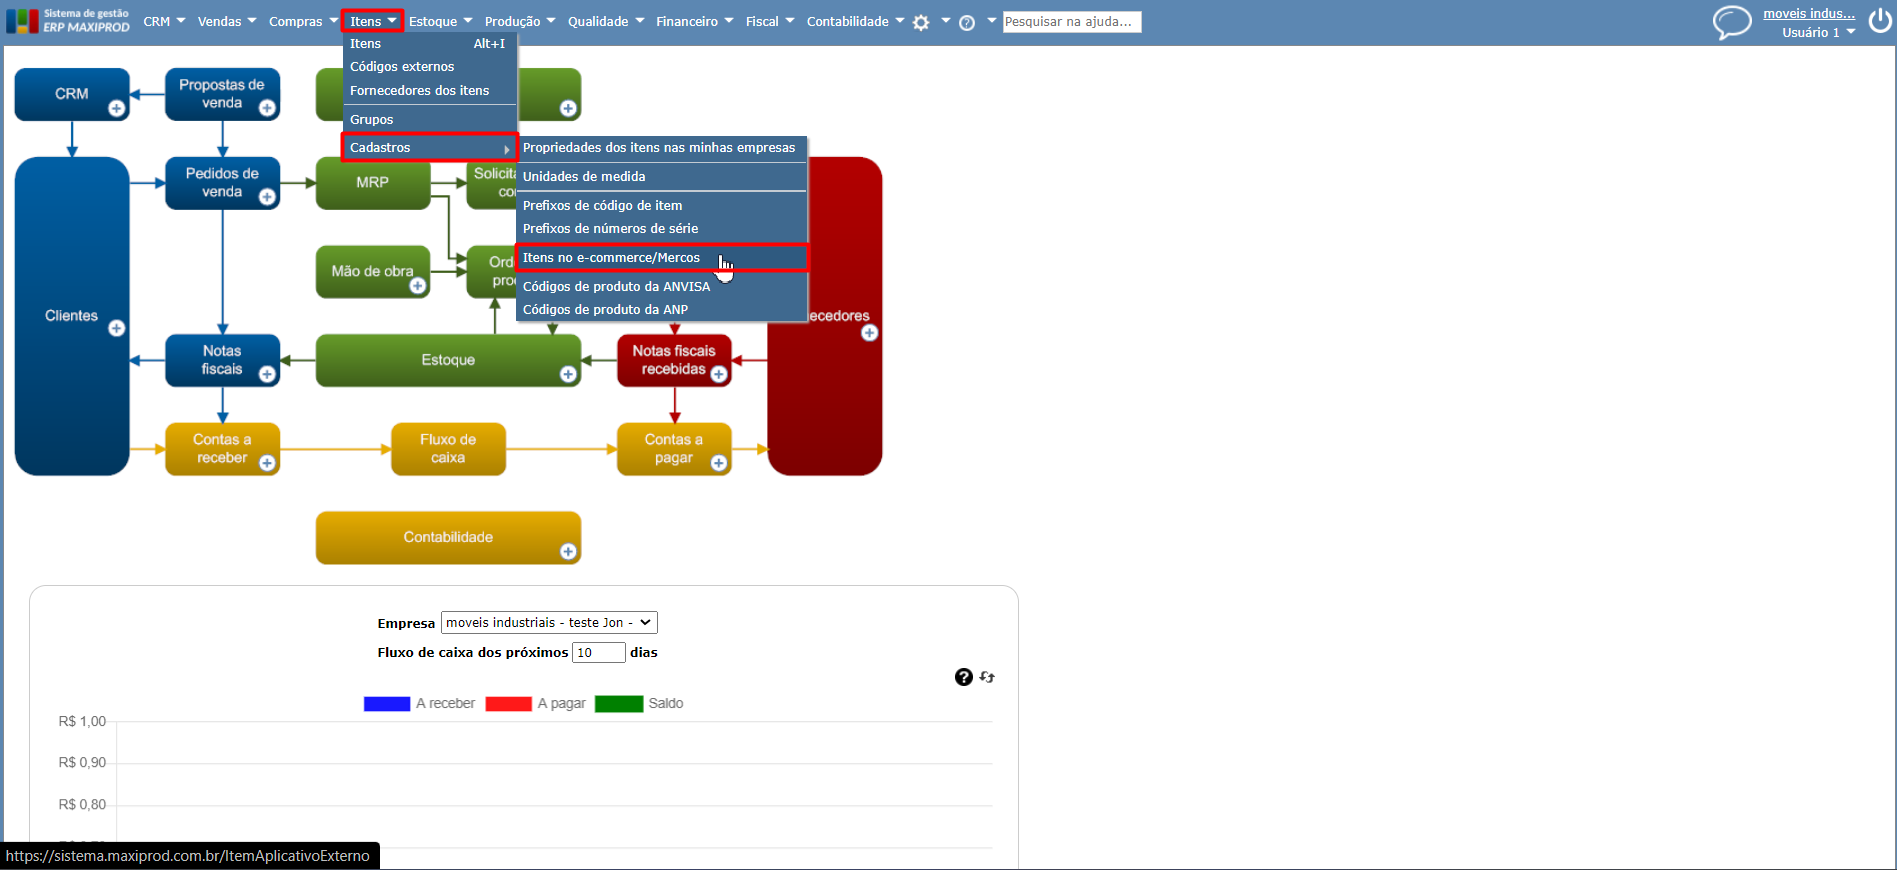Select Códigos de produto da ANVISA
The width and height of the screenshot is (1897, 870).
[661, 287]
